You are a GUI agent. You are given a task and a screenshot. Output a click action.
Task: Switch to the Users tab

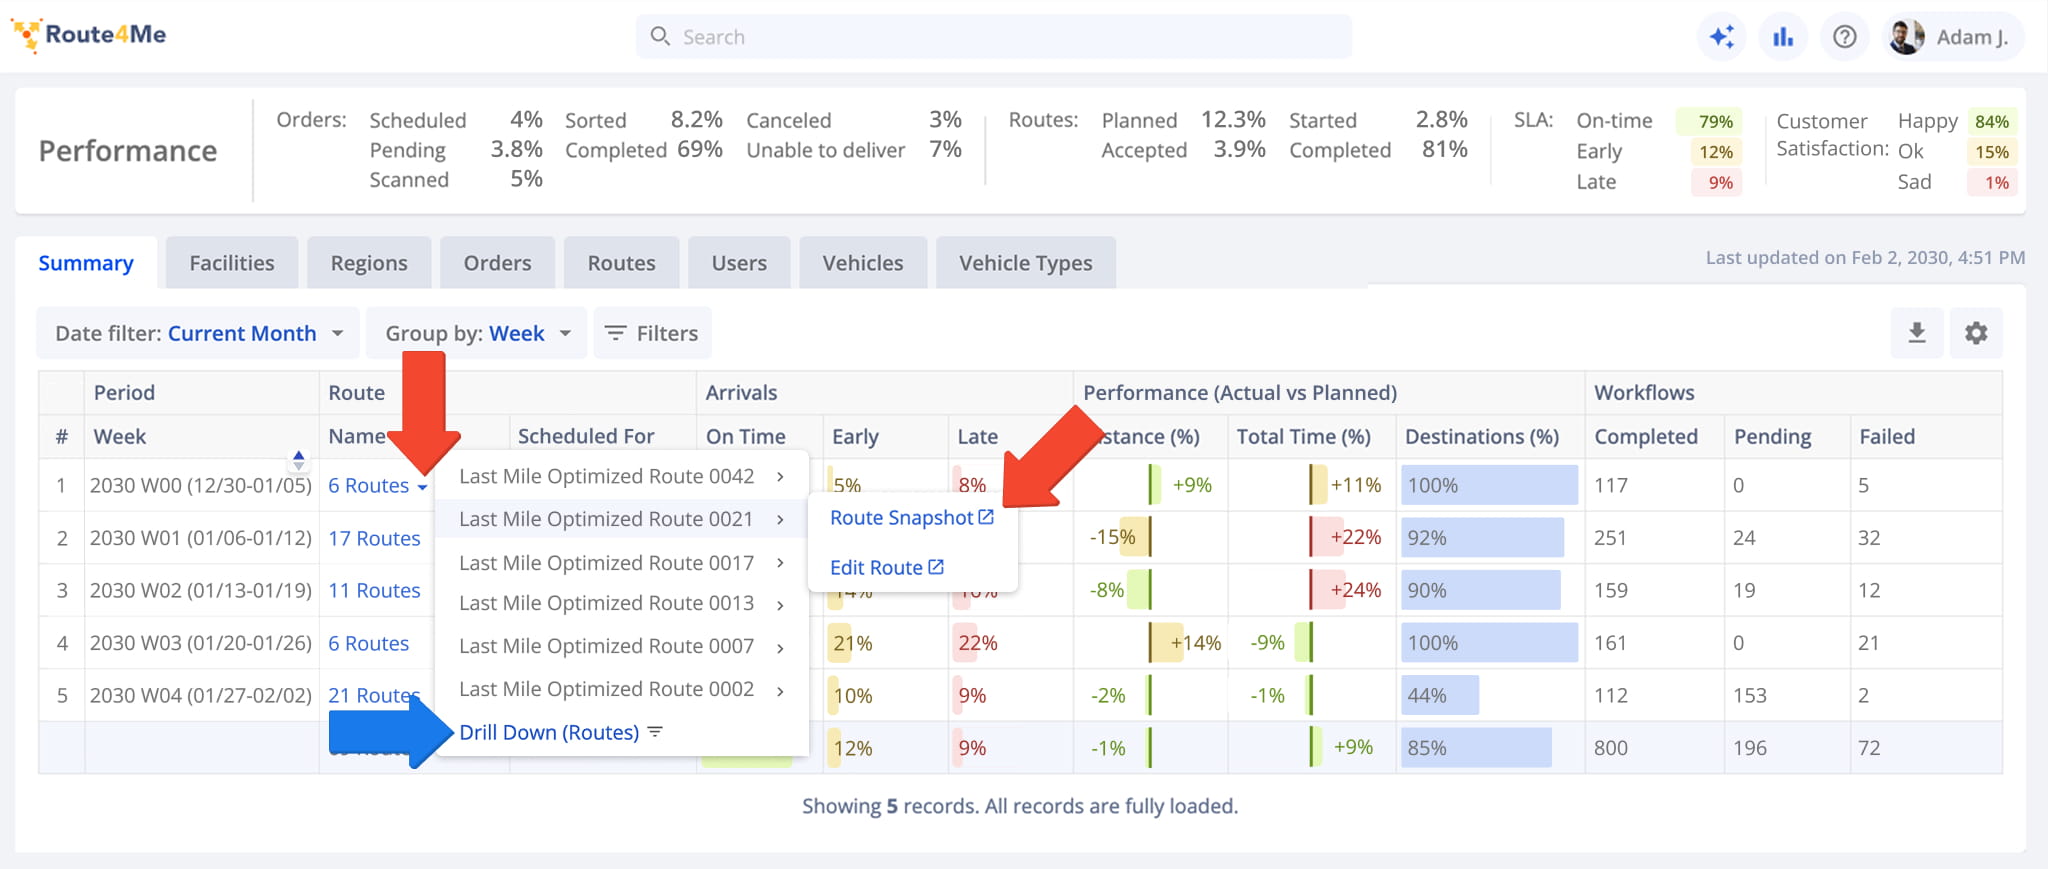[x=739, y=263]
